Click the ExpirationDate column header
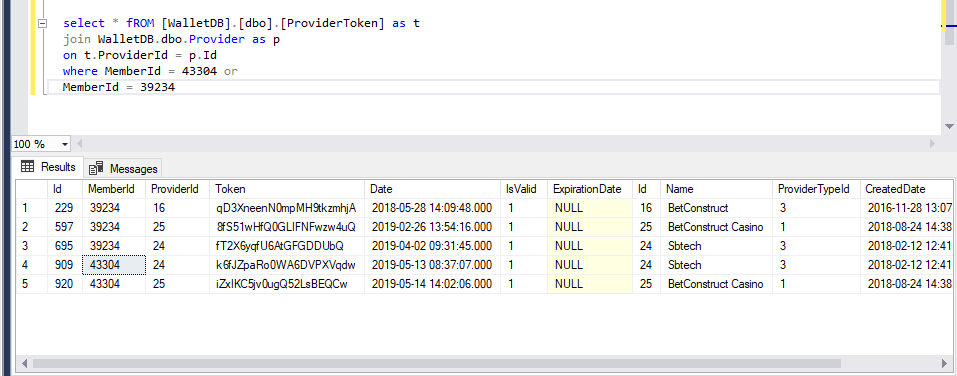957x376 pixels. (x=590, y=189)
